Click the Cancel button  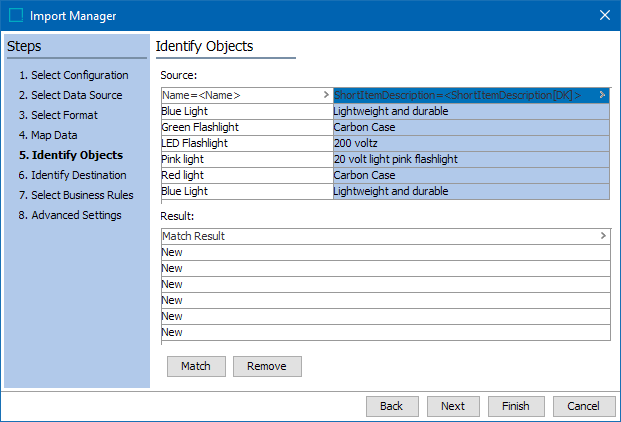(584, 406)
